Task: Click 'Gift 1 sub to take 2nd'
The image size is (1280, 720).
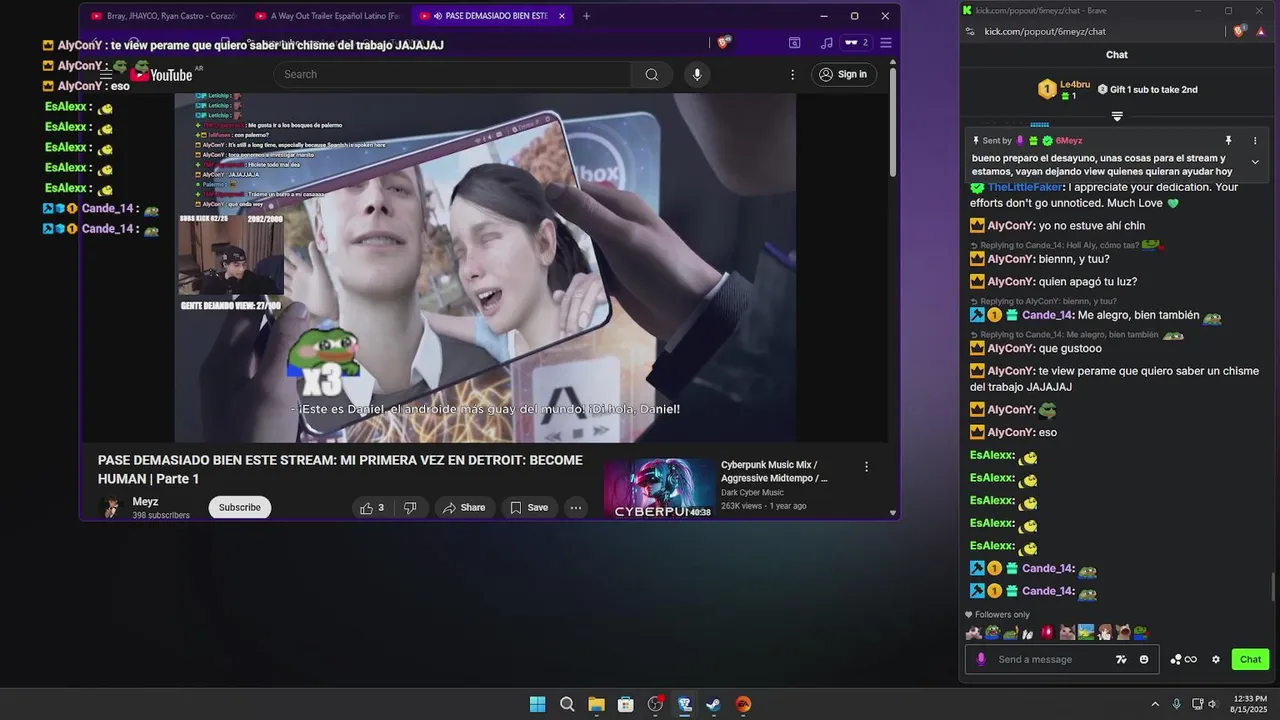Action: pos(1147,89)
